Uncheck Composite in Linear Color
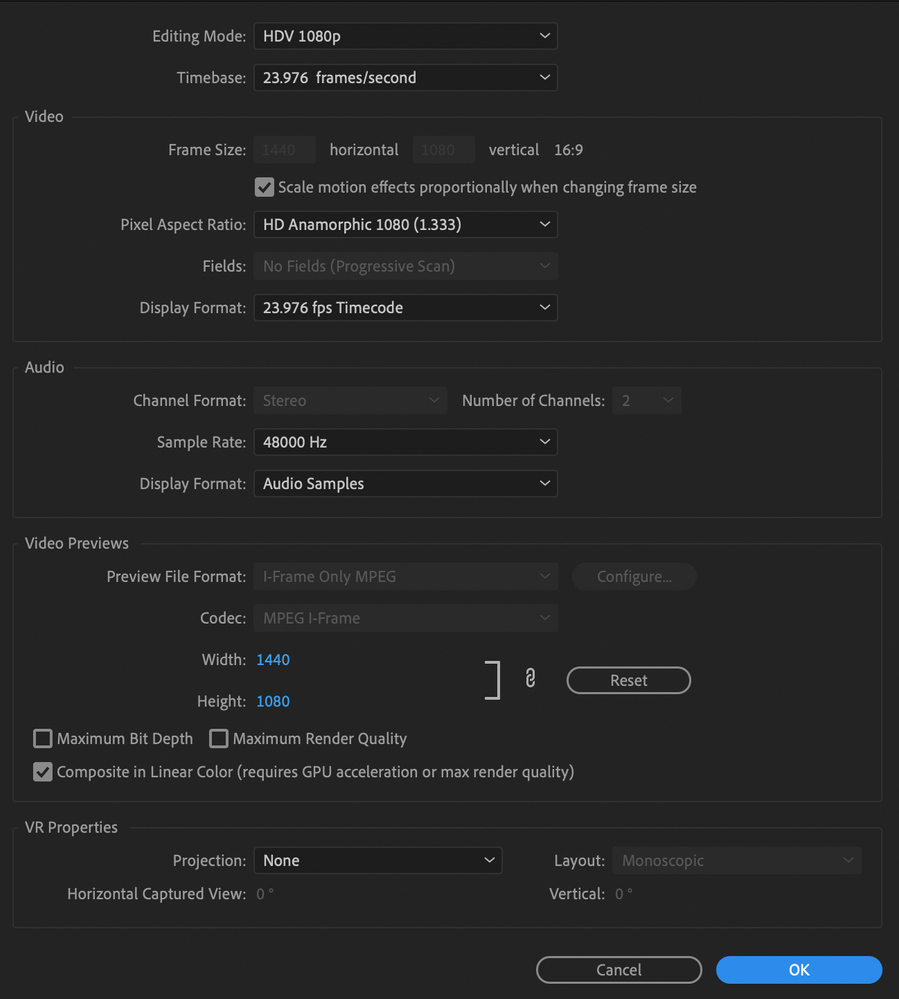Viewport: 899px width, 999px height. [x=43, y=772]
